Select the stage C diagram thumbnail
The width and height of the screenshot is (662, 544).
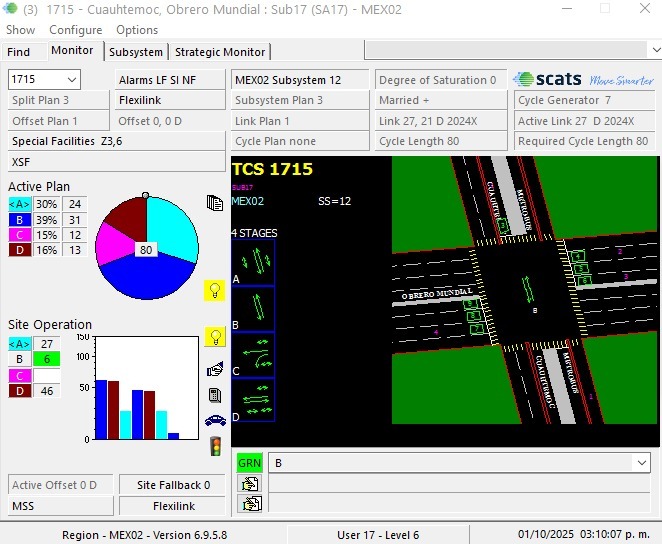click(x=253, y=355)
